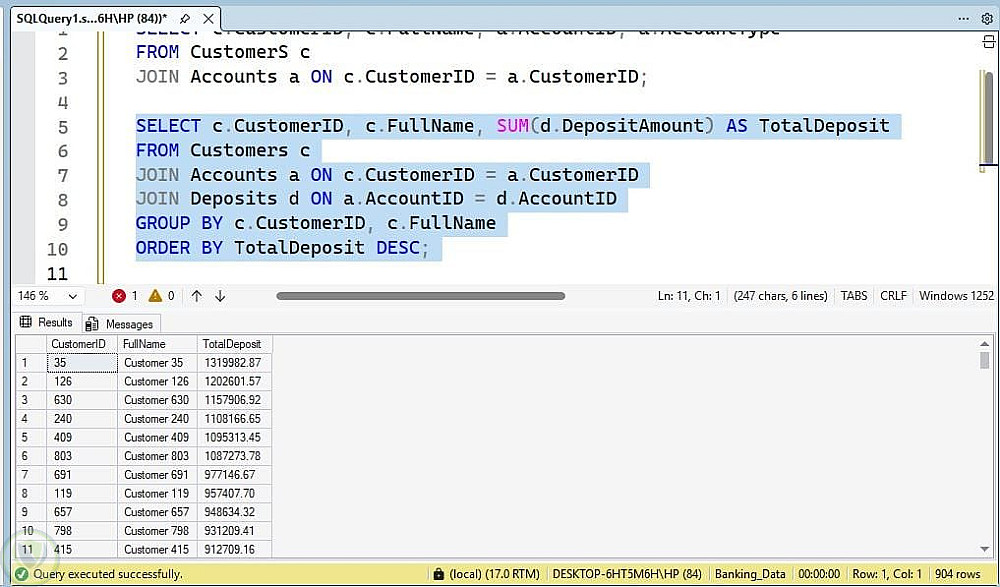
Task: Click the CustomerID column header
Action: 82,344
